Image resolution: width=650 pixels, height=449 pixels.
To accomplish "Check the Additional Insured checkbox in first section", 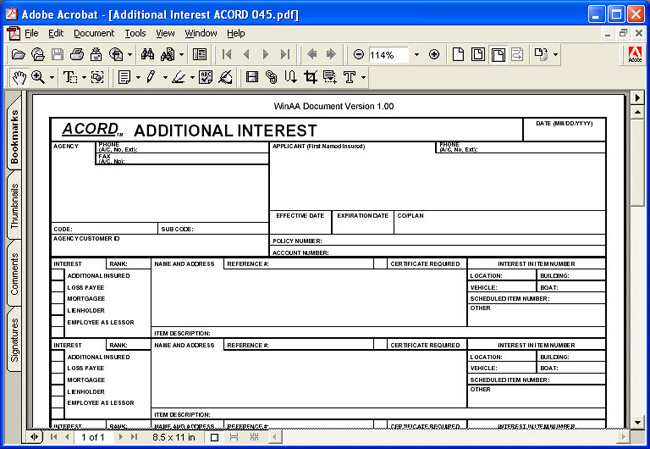I will [x=57, y=276].
